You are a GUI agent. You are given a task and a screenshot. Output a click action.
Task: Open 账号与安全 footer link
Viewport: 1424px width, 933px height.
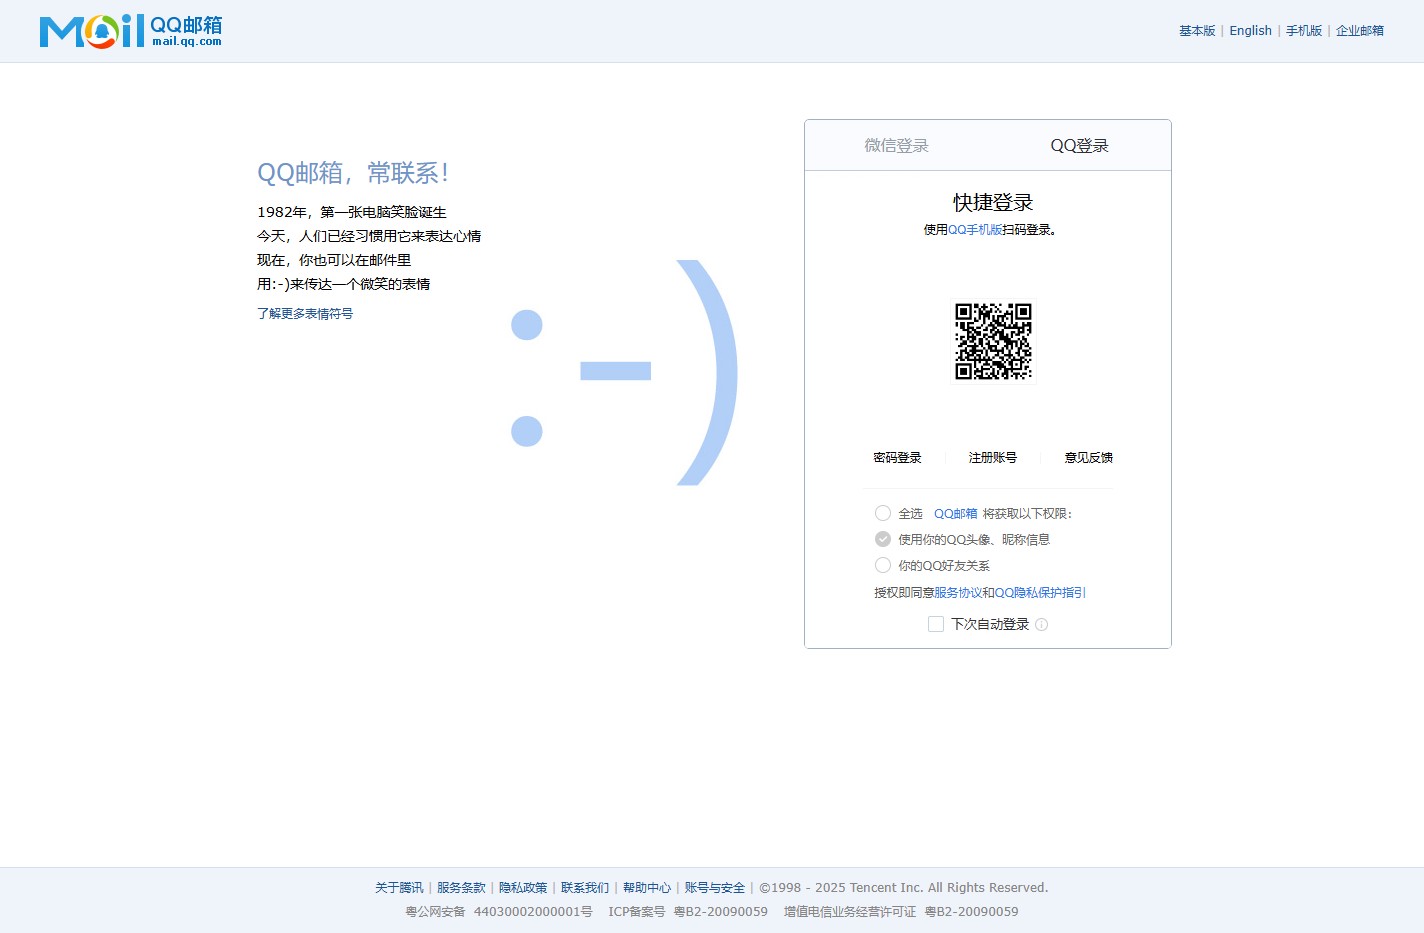715,888
